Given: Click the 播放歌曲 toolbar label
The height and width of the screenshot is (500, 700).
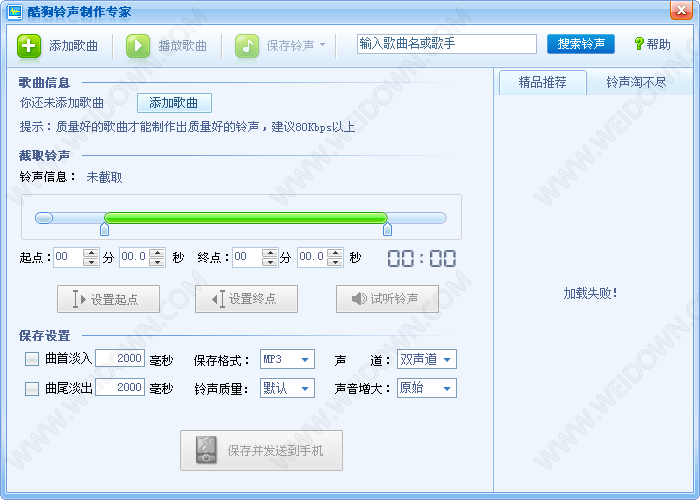Looking at the screenshot, I should point(183,46).
